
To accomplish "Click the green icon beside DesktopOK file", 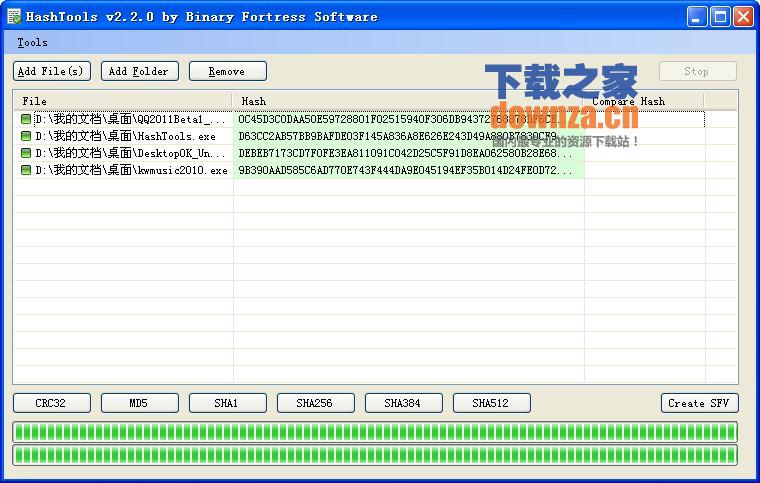I will [26, 153].
